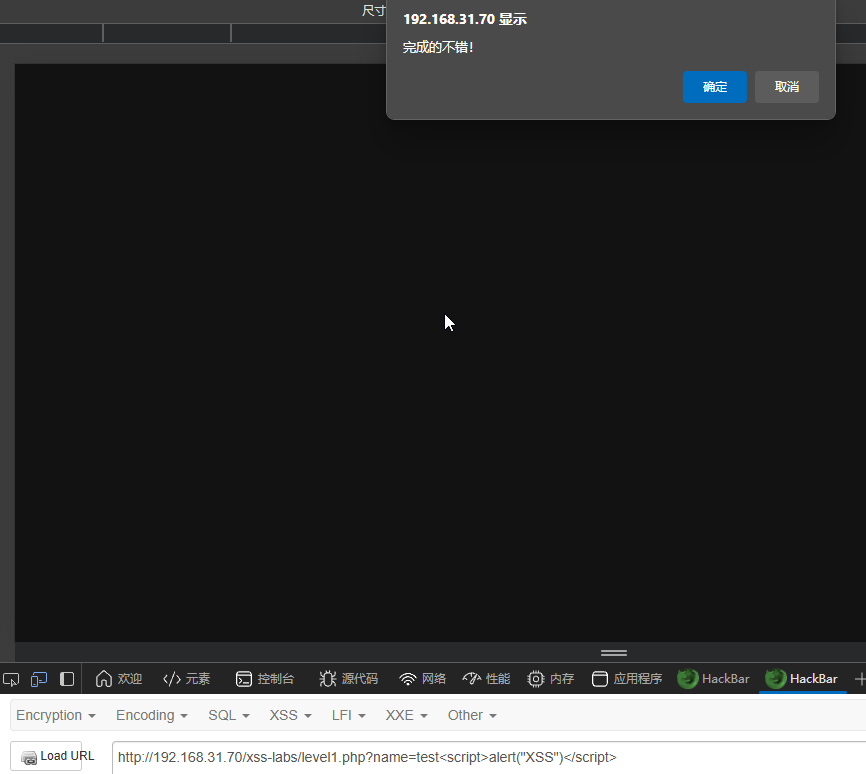Toggle the DevTools sidebar dock icon
This screenshot has width=866, height=774.
click(x=67, y=679)
